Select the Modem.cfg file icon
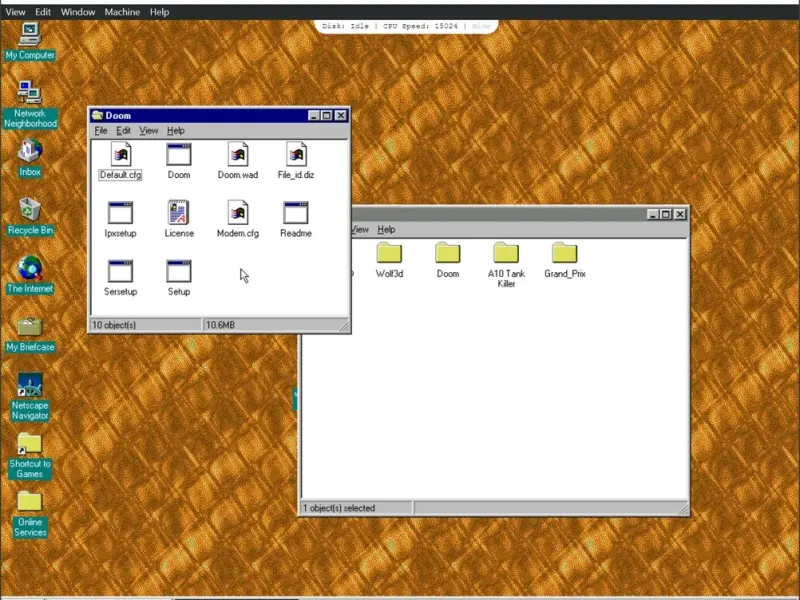Screen dimensions: 800x600 pos(238,213)
